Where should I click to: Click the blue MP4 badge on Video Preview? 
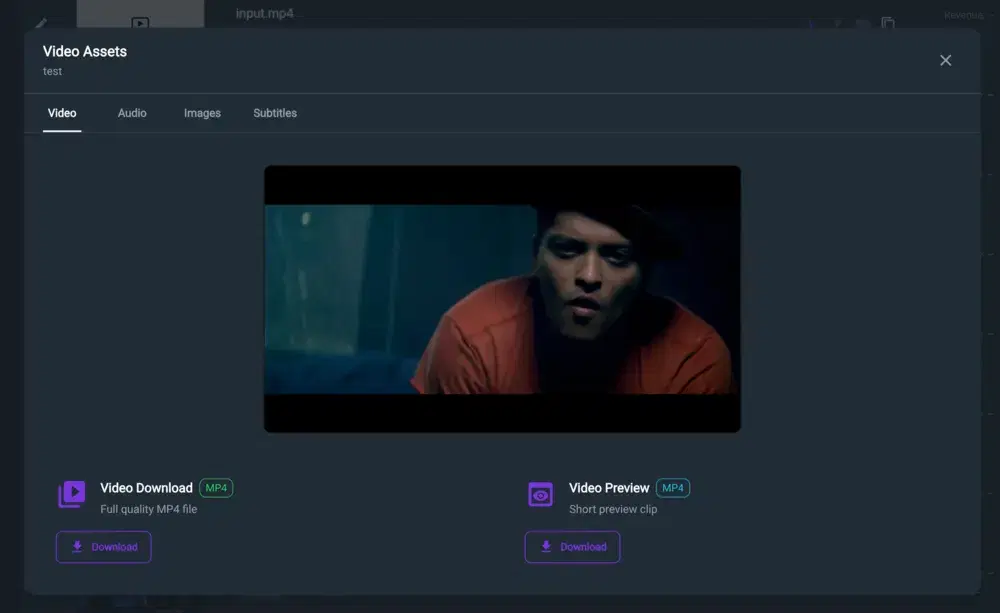tap(673, 488)
